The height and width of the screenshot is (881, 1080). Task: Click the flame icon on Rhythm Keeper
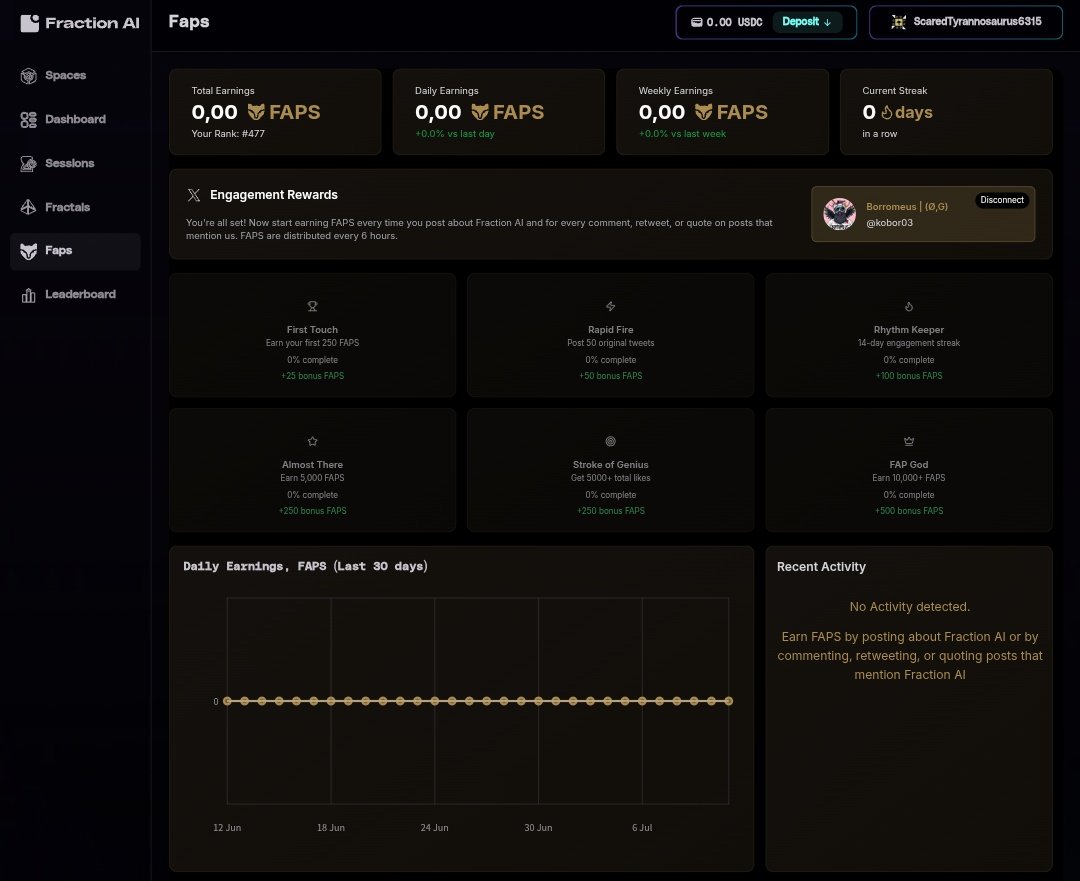click(908, 306)
